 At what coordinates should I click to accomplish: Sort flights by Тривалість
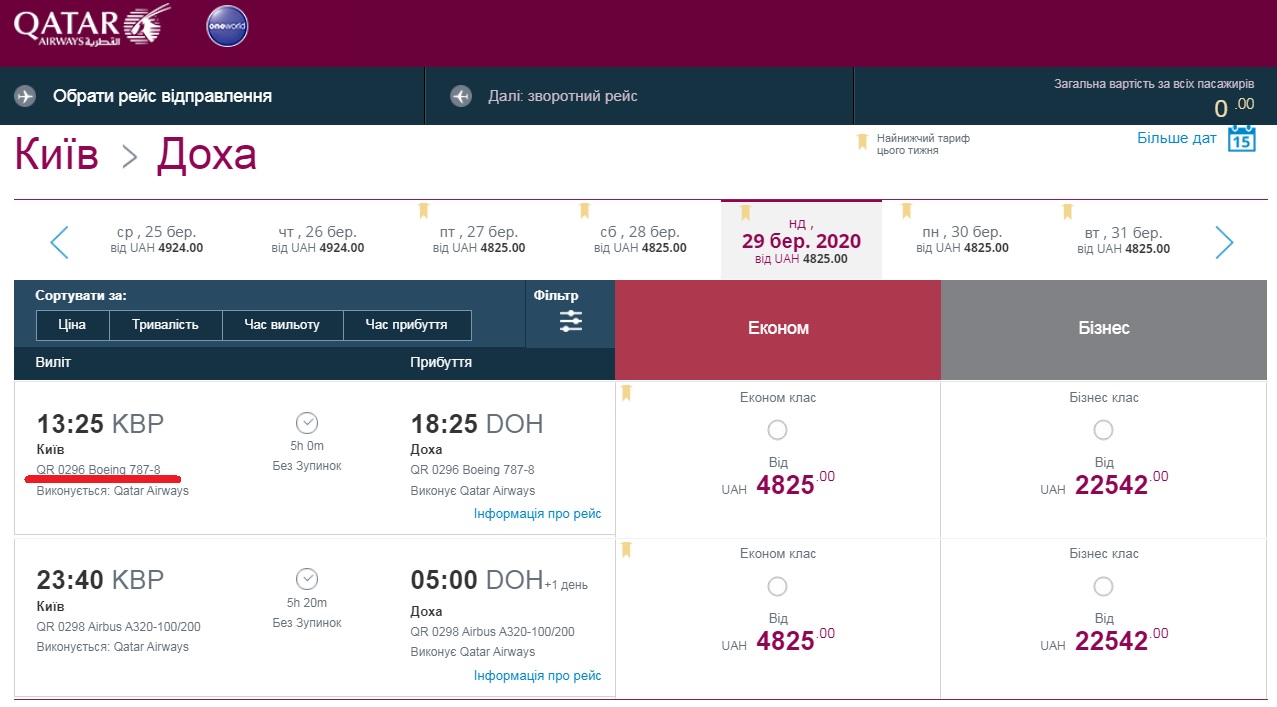coord(164,325)
